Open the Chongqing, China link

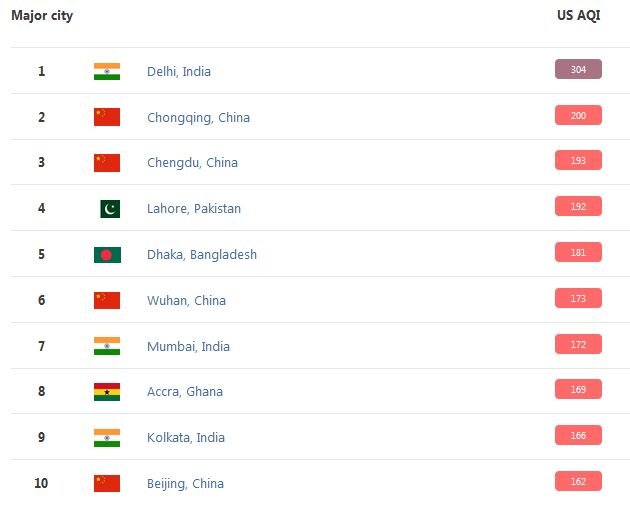coord(198,118)
